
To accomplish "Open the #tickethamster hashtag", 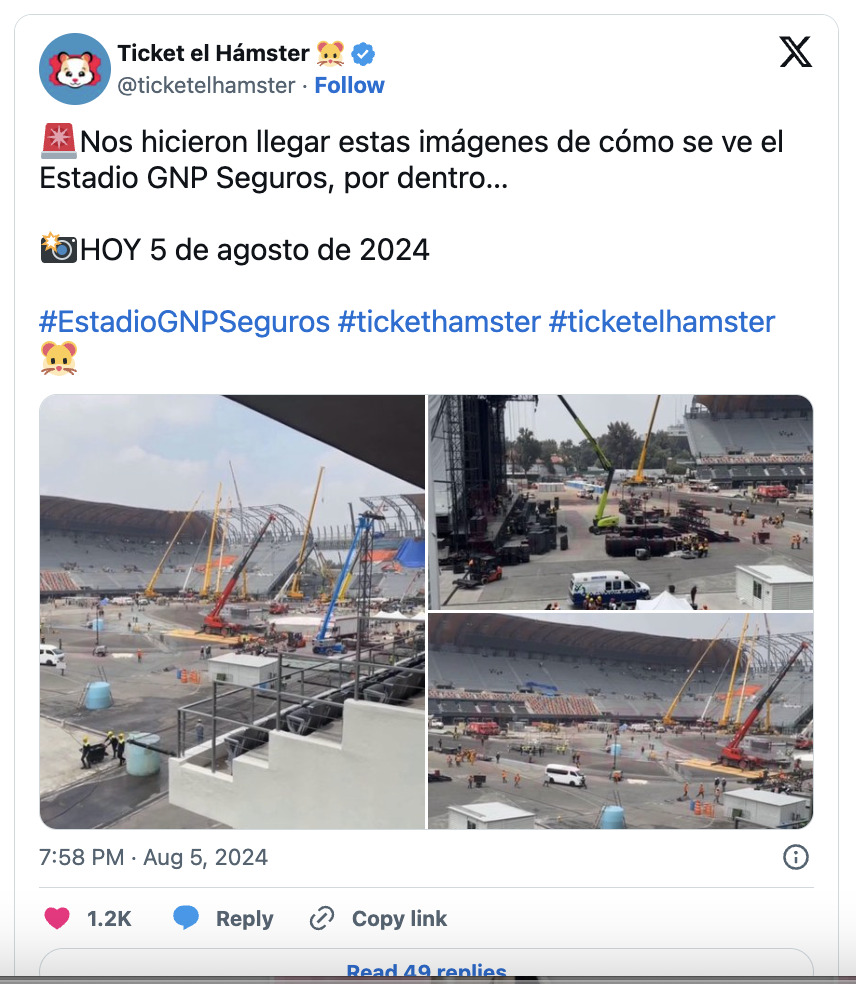I will (439, 322).
